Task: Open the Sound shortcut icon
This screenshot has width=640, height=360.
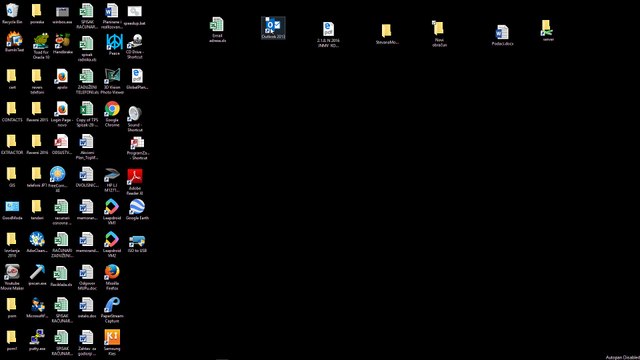Action: point(135,119)
